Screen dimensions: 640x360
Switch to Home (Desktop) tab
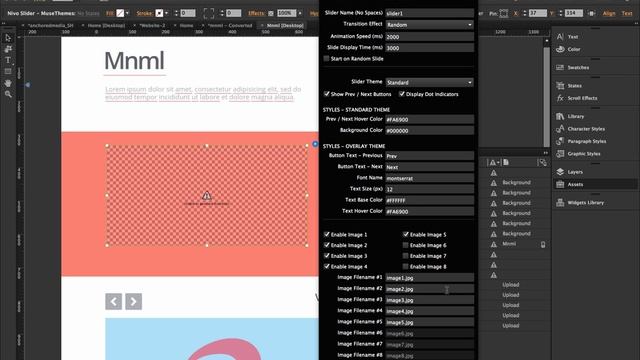[x=106, y=25]
